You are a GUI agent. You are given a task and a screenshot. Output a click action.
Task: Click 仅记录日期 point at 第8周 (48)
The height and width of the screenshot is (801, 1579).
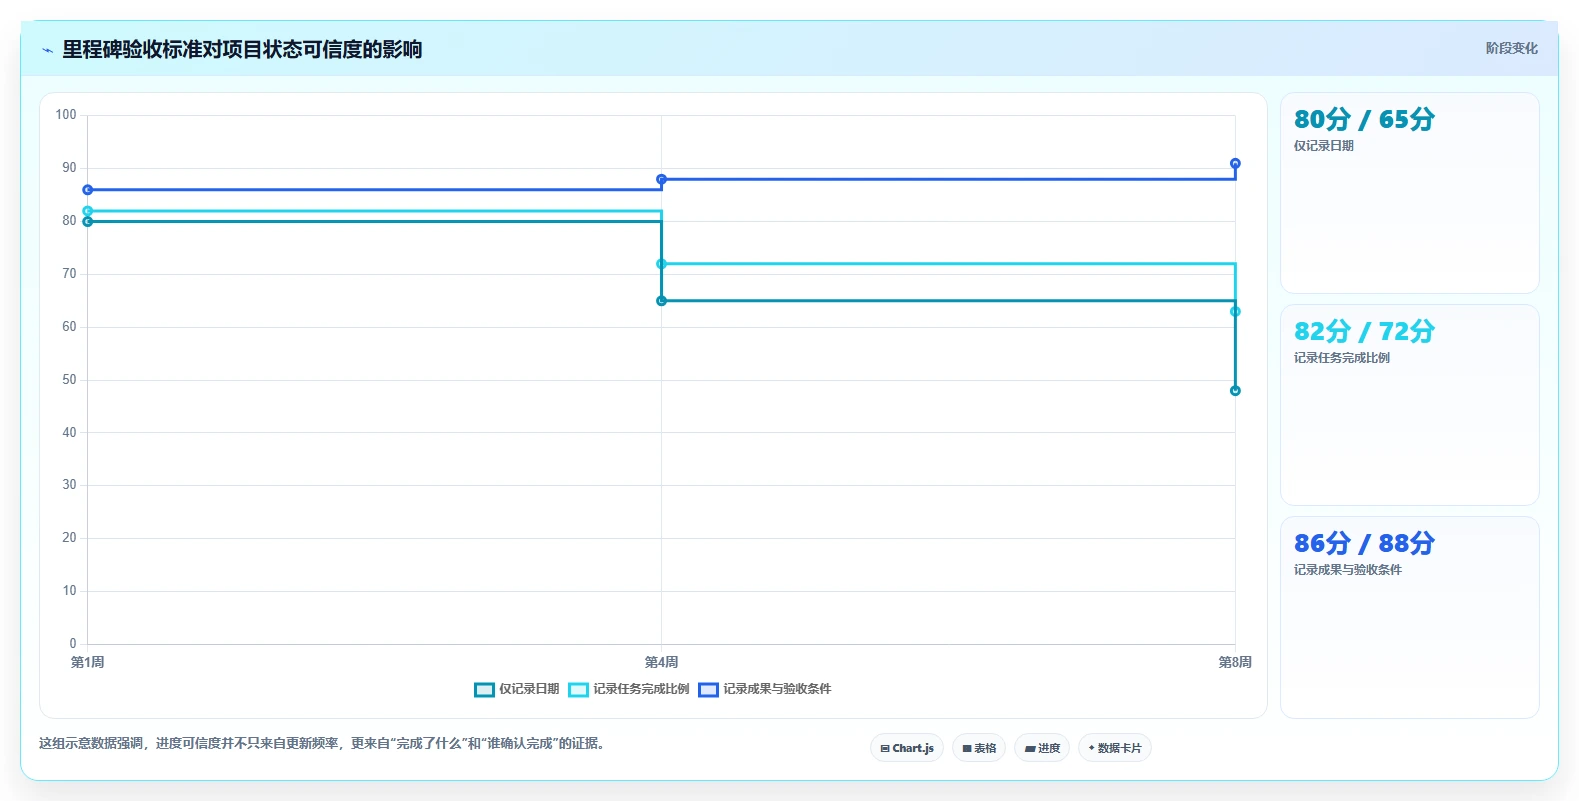tap(1235, 391)
